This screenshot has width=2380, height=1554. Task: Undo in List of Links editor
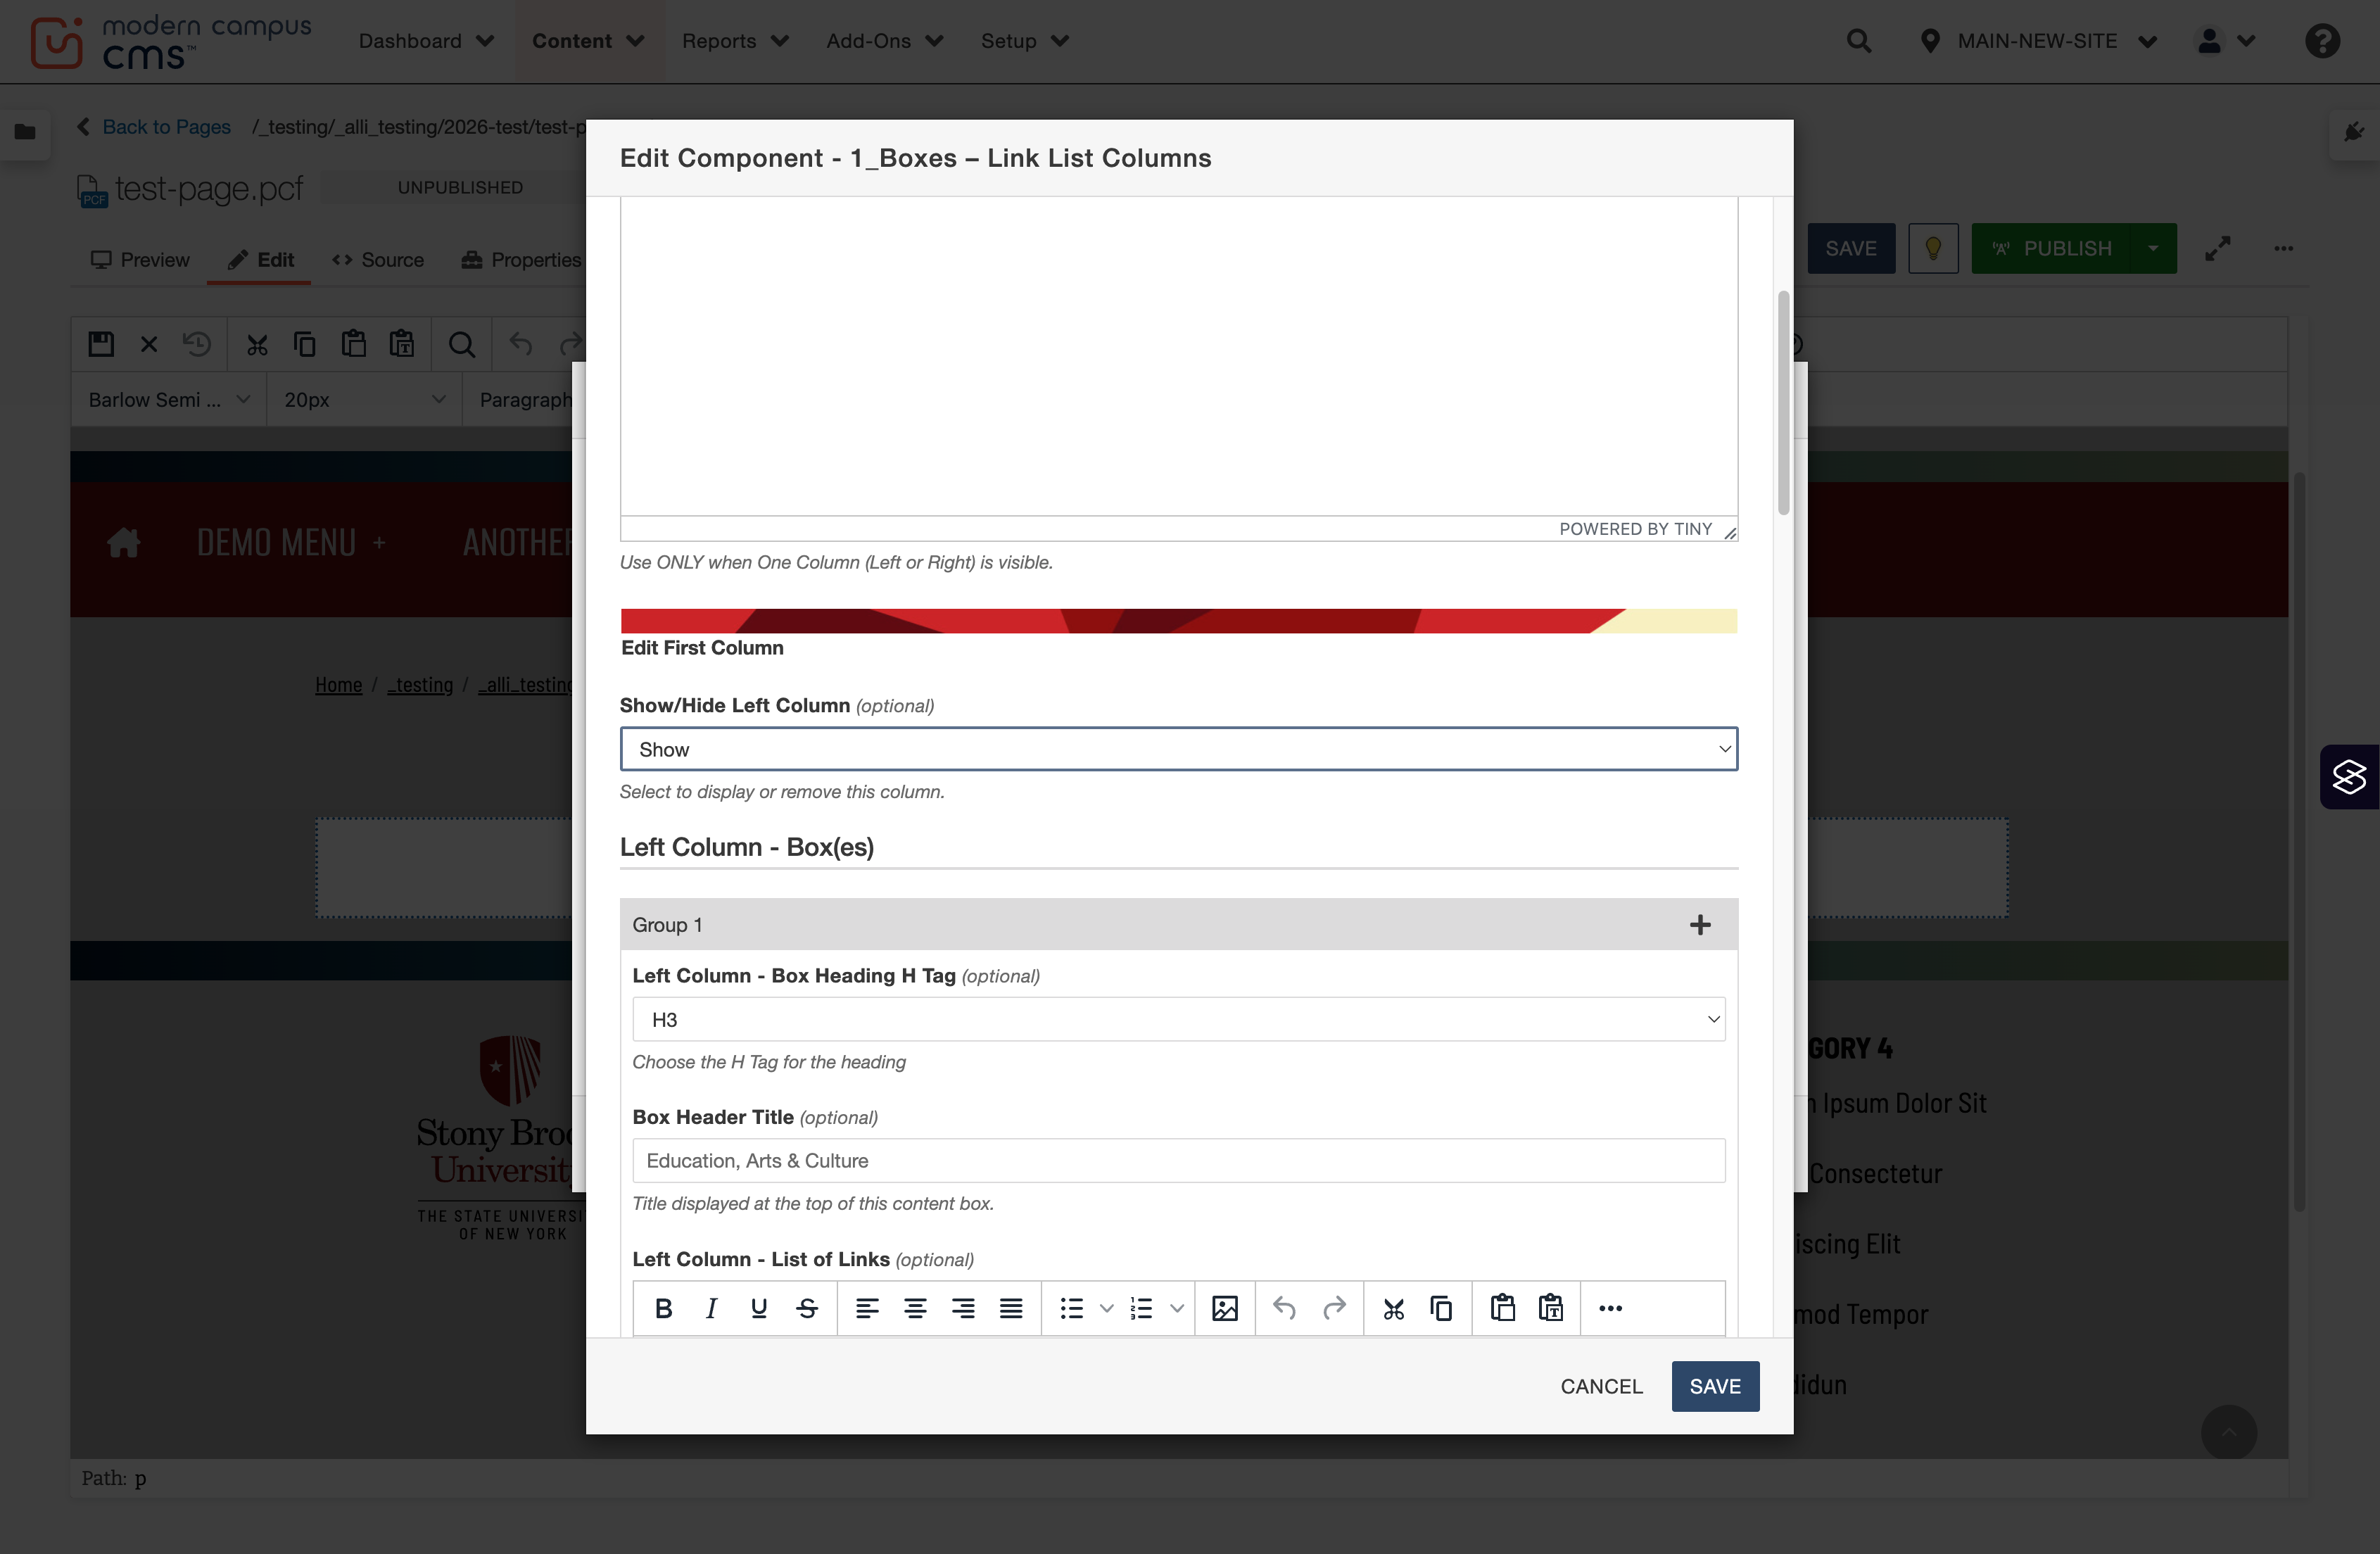click(x=1285, y=1308)
